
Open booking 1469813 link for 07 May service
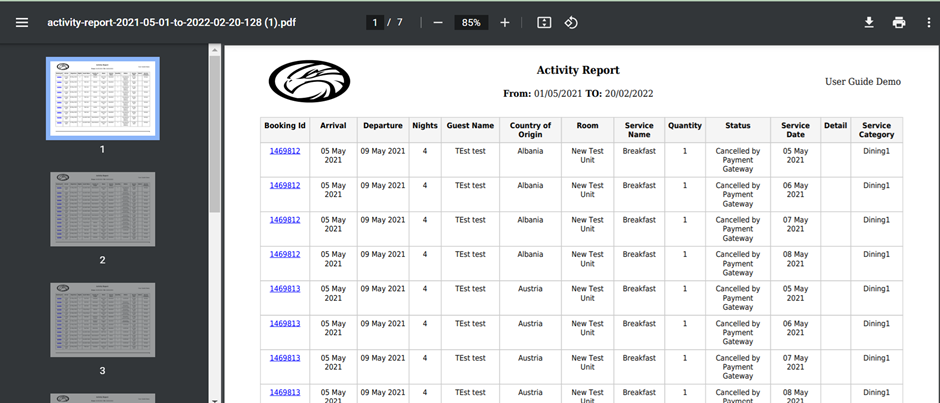coord(285,358)
